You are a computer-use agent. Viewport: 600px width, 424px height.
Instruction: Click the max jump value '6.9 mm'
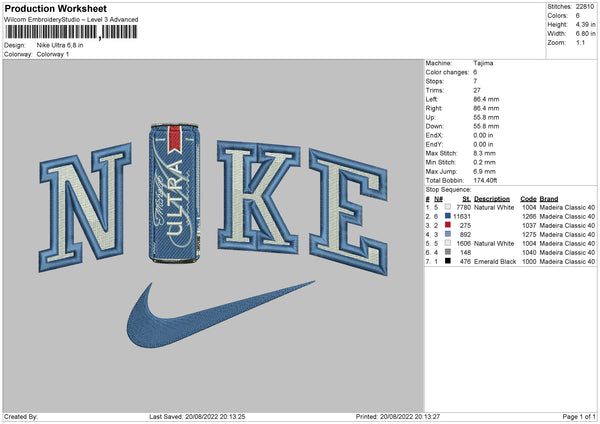(484, 171)
